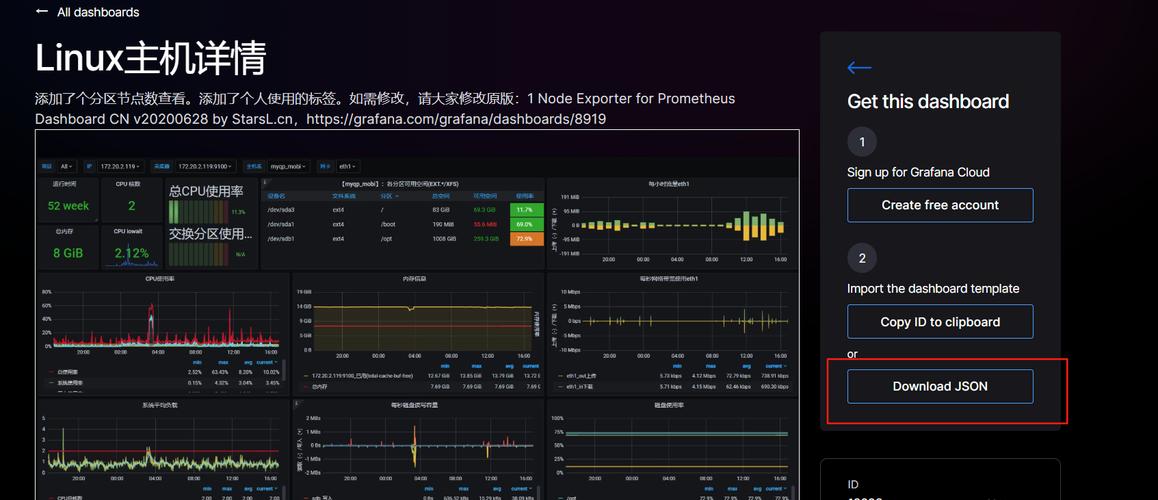The image size is (1158, 500).
Task: Click the 83 GiB total size cell
Action: tap(442, 210)
